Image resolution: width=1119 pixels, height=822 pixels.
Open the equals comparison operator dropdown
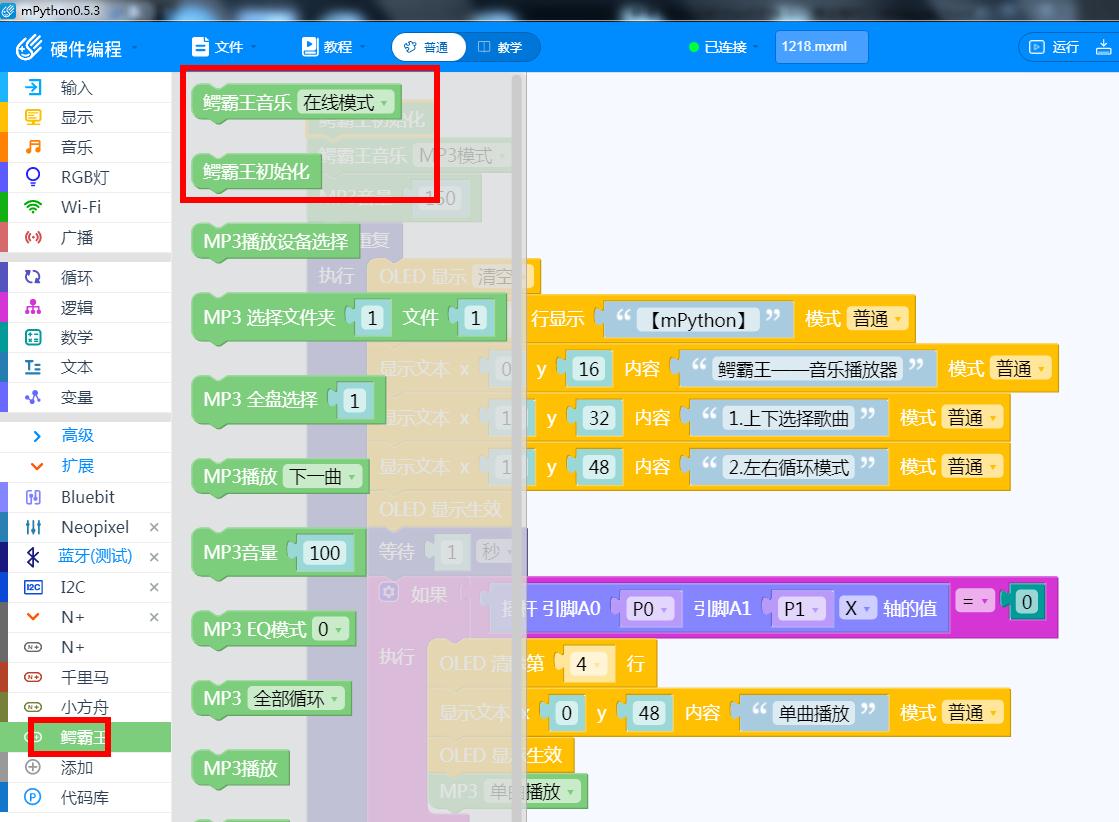pos(975,602)
